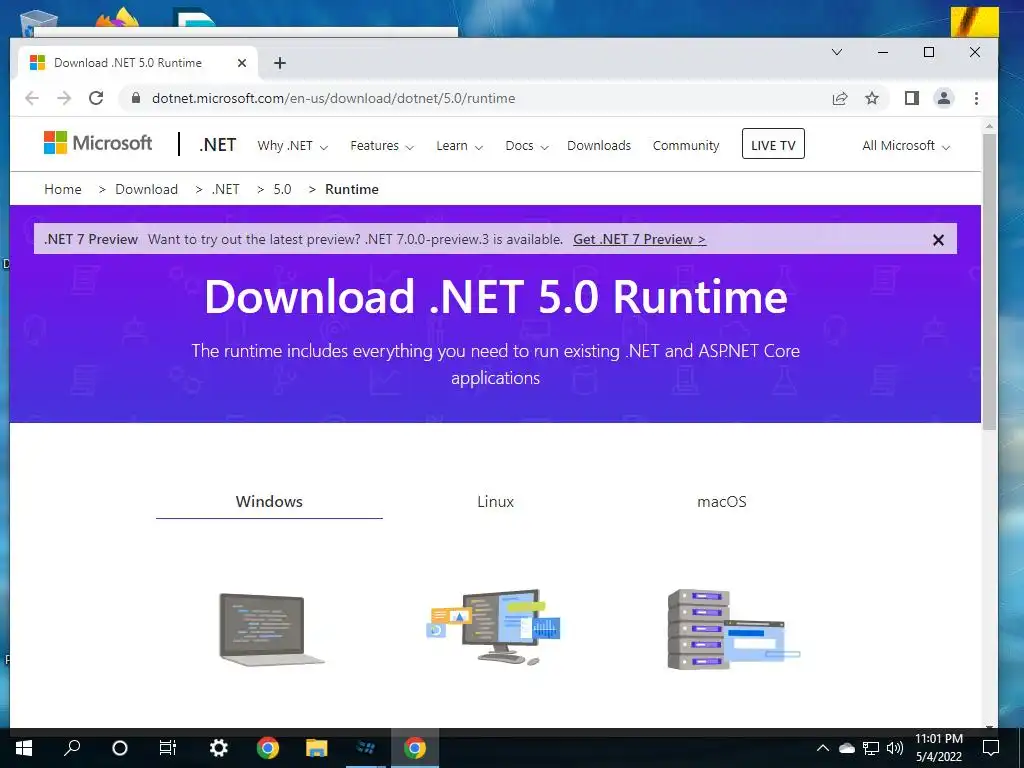Click active Chrome window taskbar icon

click(x=415, y=748)
